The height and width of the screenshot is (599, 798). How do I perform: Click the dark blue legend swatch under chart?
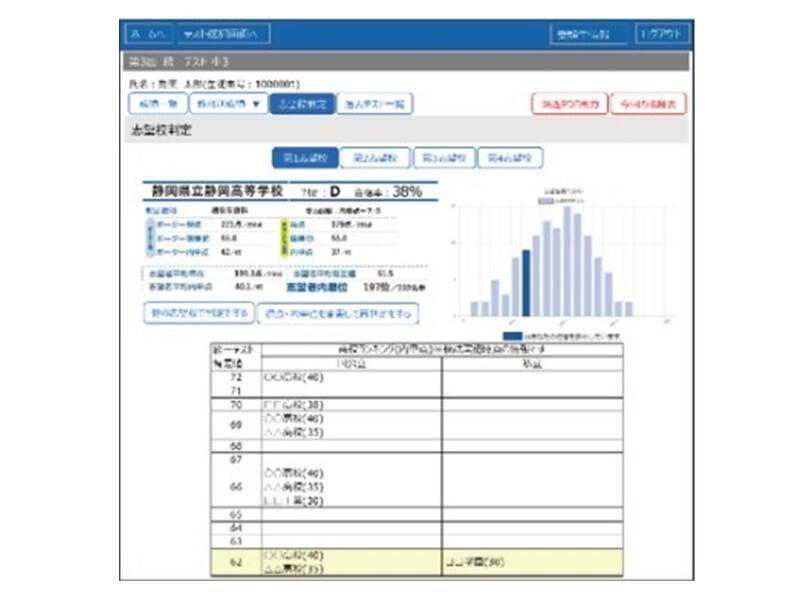pyautogui.click(x=511, y=336)
